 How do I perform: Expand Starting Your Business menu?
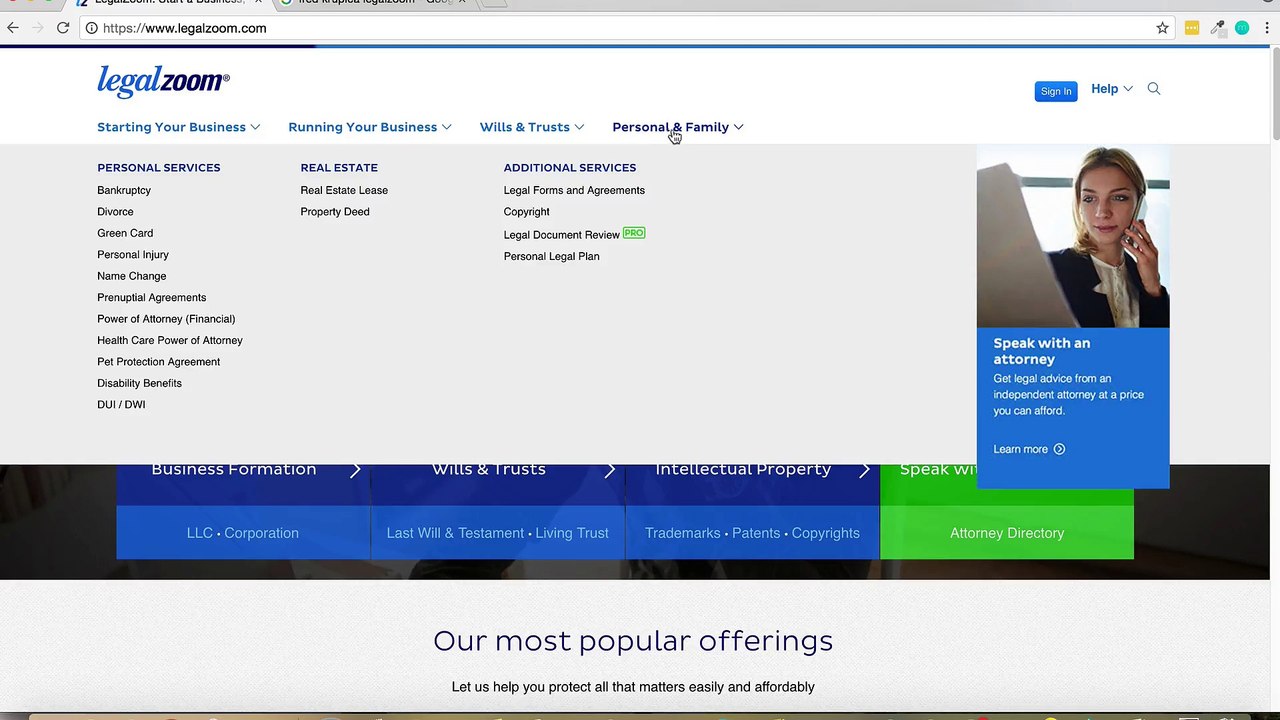pyautogui.click(x=178, y=127)
